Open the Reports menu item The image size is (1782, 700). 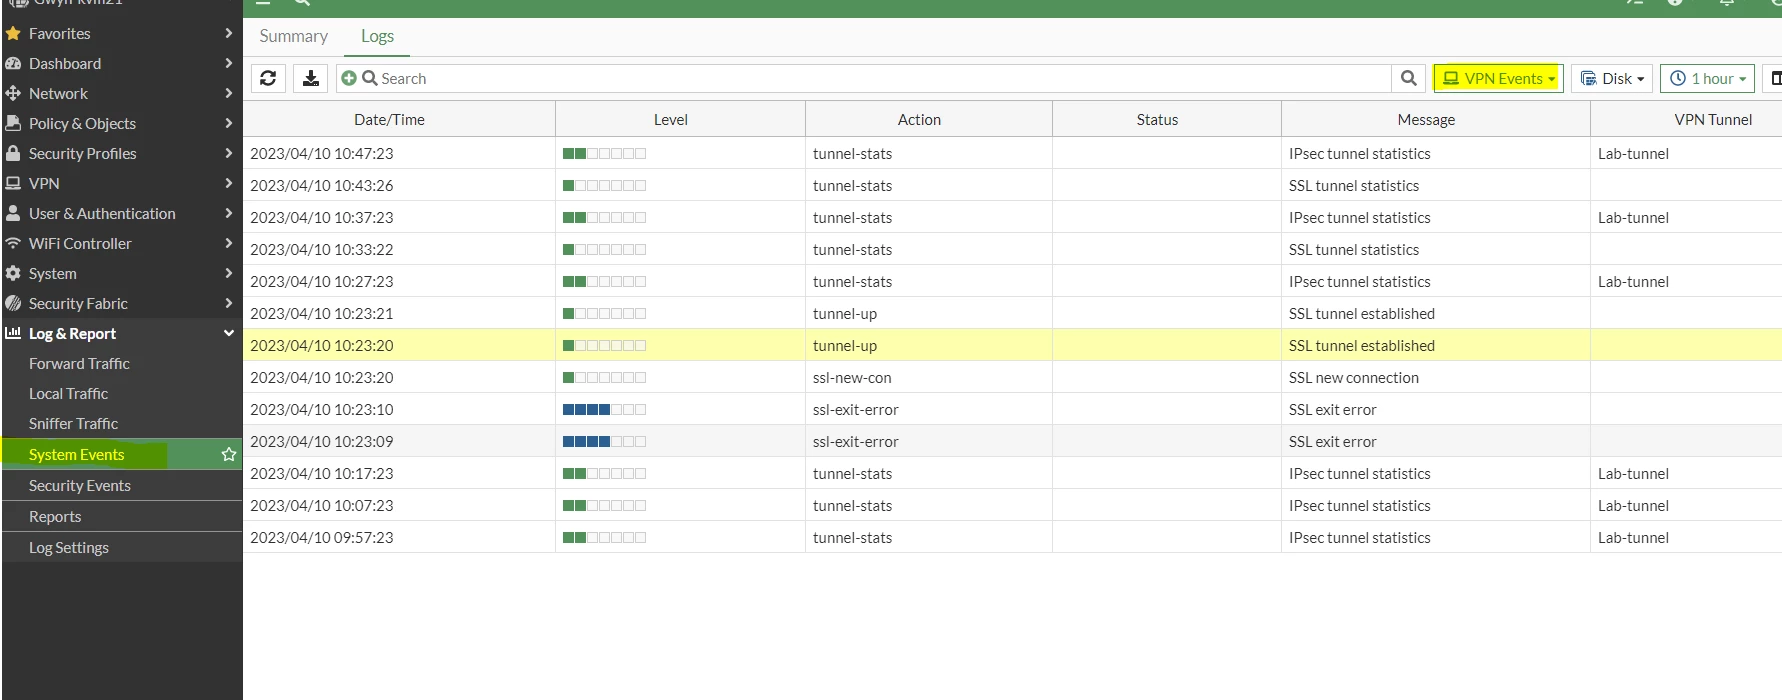coord(55,517)
